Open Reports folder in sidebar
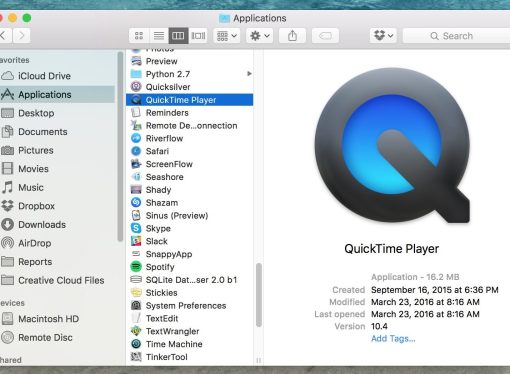 point(57,262)
